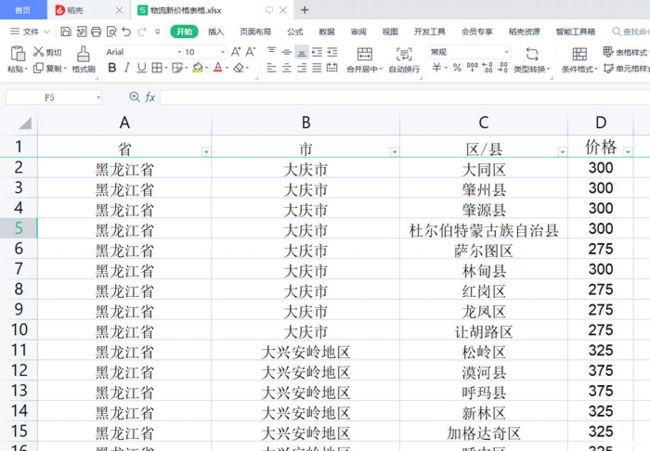Save the workbook with the save icon
Screen dimensions: 650x451
[65, 32]
